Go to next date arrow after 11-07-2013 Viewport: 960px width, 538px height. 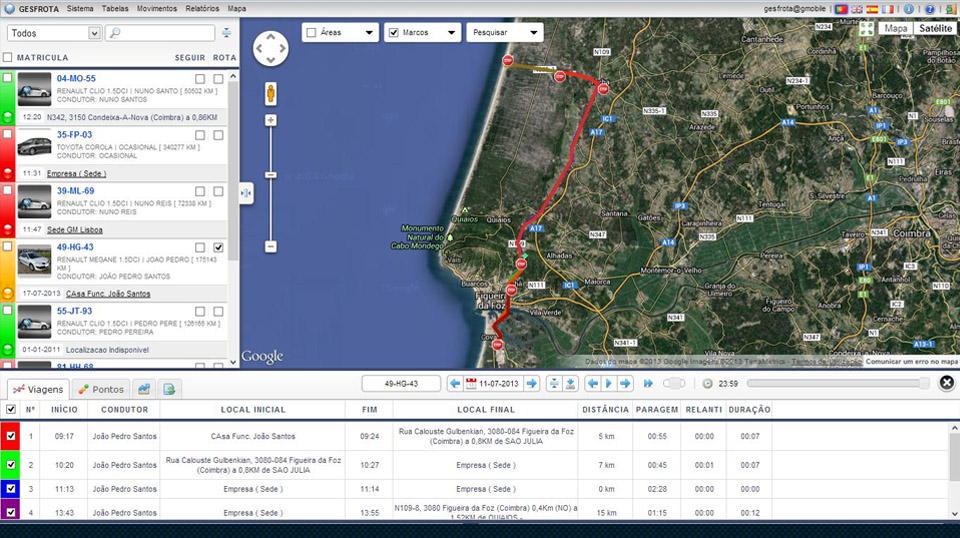tap(532, 384)
